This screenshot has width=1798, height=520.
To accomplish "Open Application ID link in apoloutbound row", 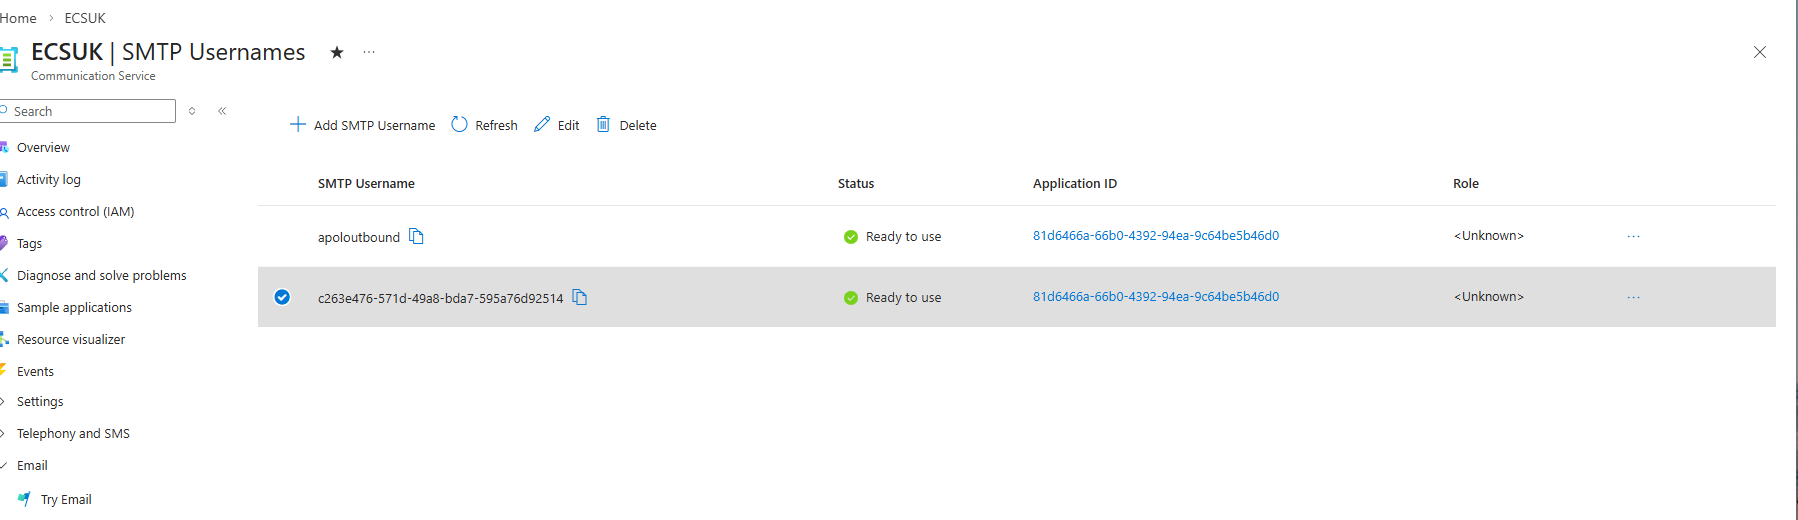I will tap(1156, 235).
